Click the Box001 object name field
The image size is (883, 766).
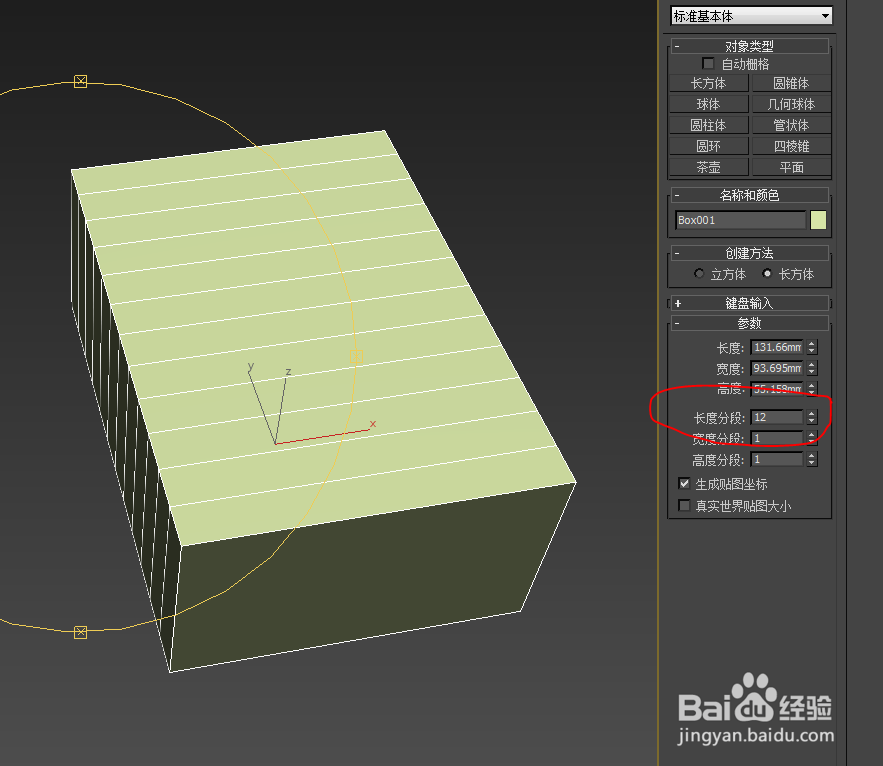pyautogui.click(x=740, y=220)
